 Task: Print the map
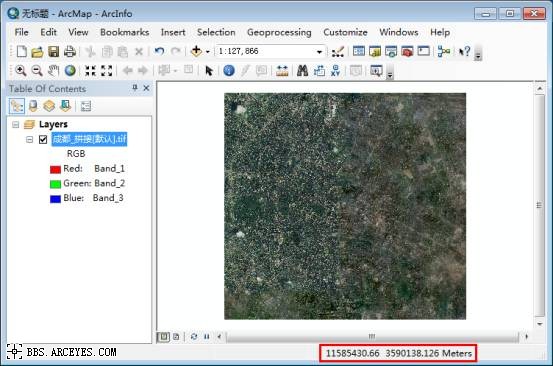tap(69, 52)
